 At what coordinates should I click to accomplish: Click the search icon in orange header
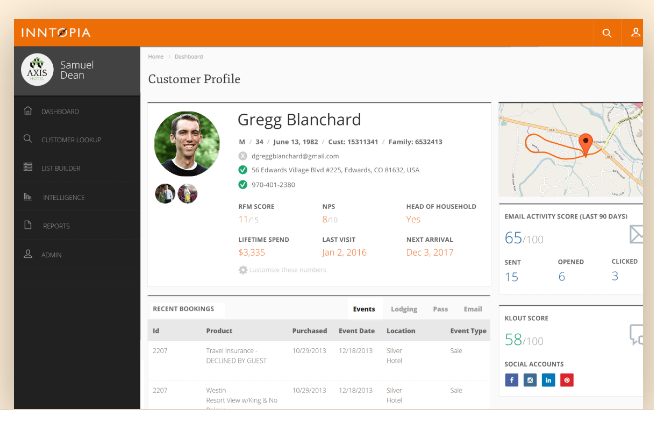tap(607, 33)
